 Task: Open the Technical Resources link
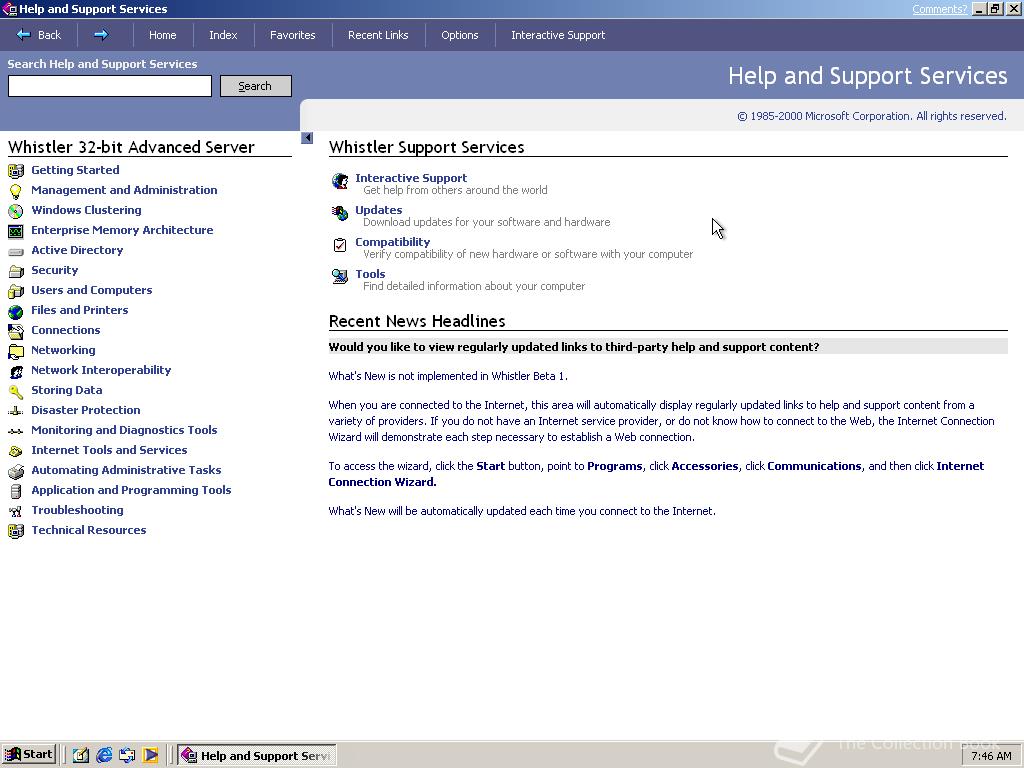click(89, 530)
